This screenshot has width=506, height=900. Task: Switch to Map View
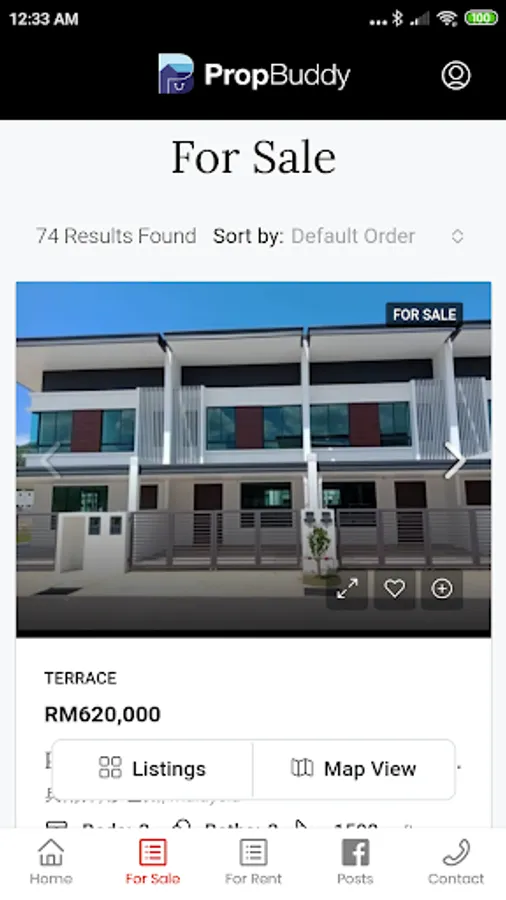click(354, 769)
